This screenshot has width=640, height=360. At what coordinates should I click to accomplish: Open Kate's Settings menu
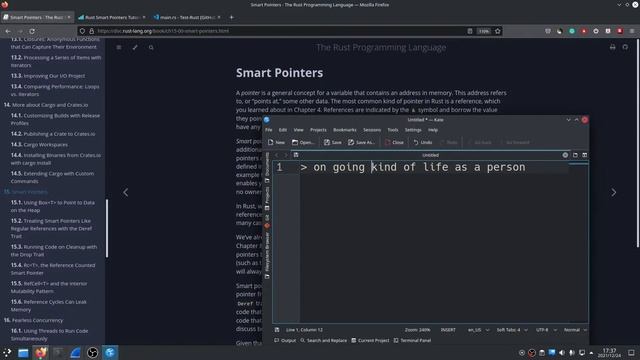pyautogui.click(x=413, y=130)
